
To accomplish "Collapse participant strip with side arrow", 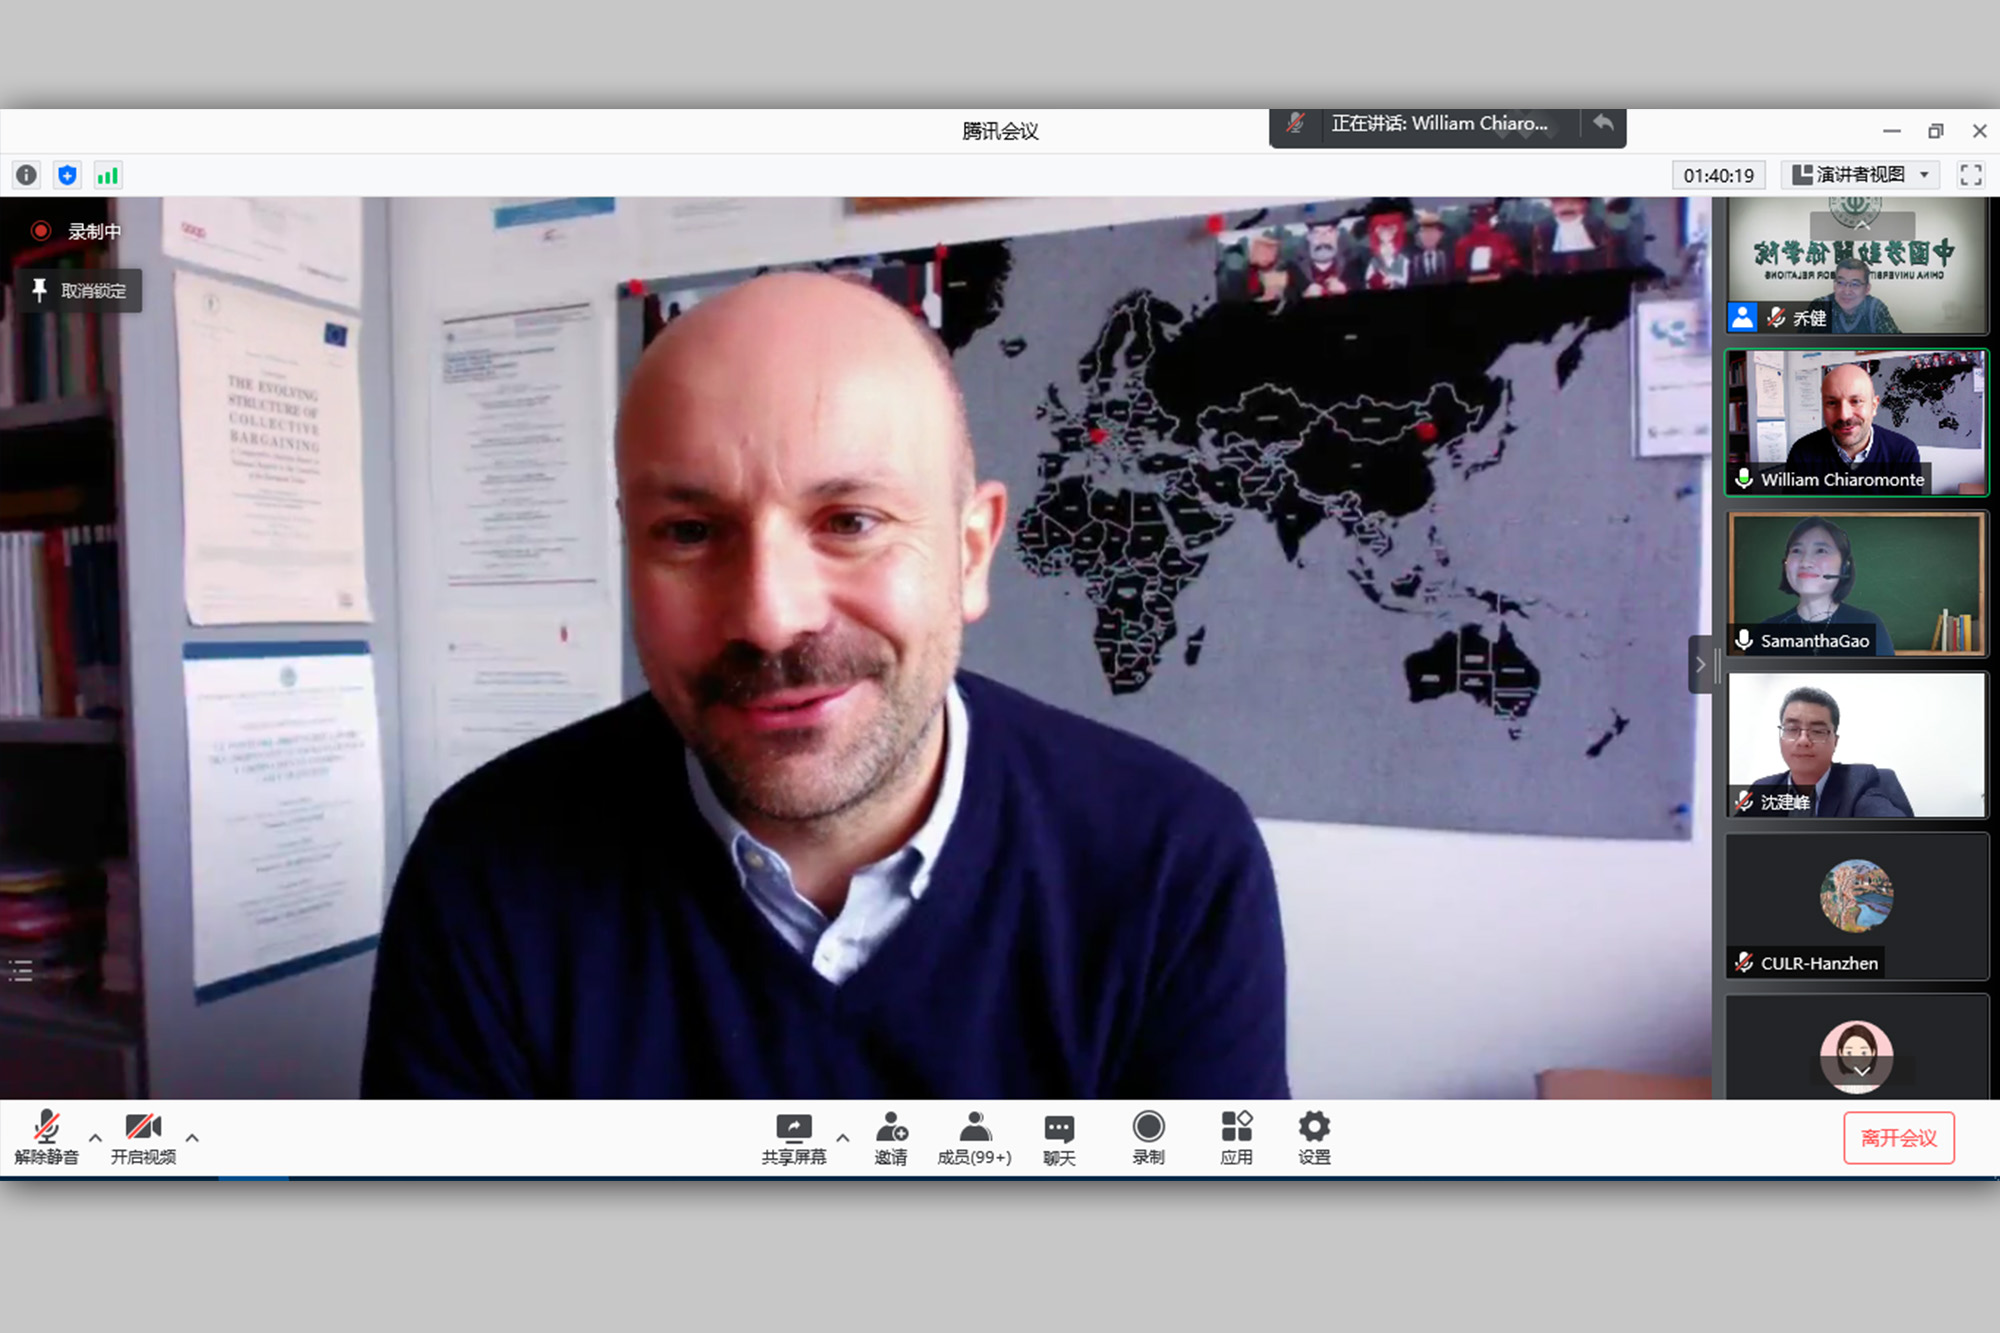I will pos(1700,664).
